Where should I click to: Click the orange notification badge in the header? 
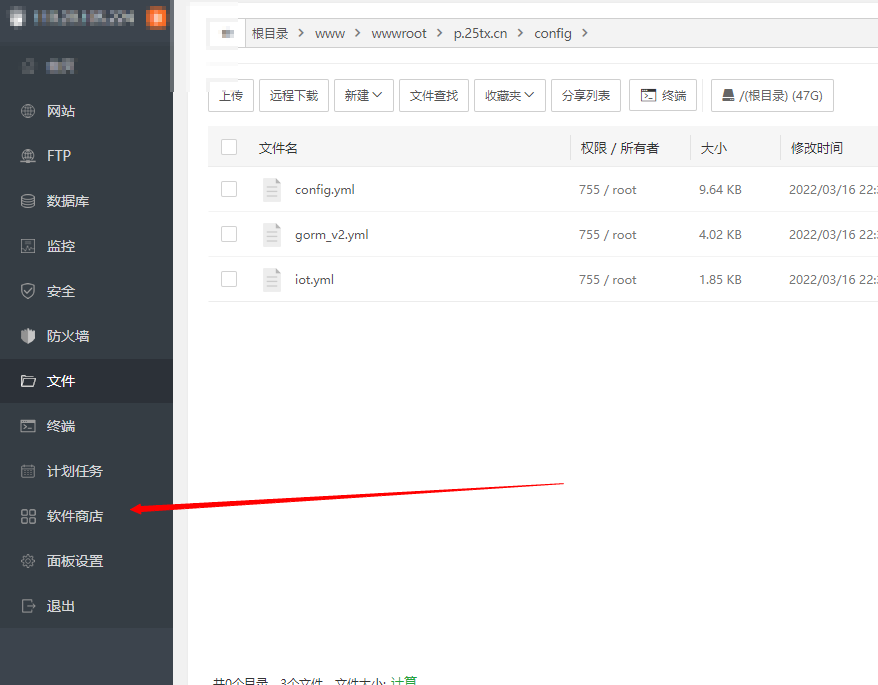tap(156, 18)
